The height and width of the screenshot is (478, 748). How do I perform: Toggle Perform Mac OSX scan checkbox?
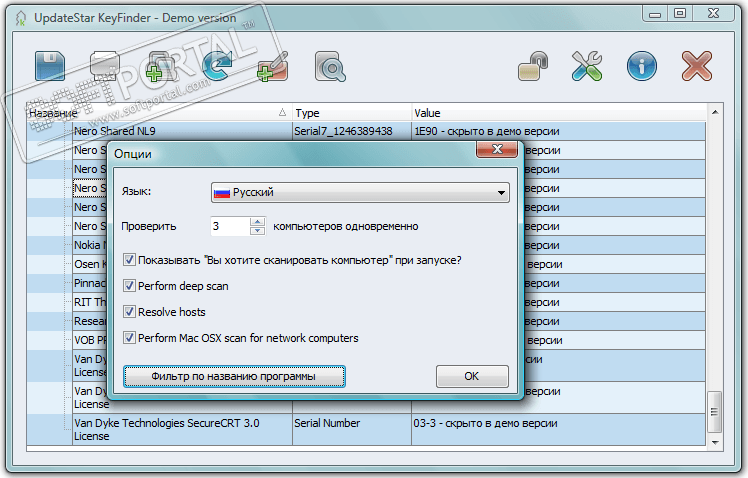click(129, 338)
